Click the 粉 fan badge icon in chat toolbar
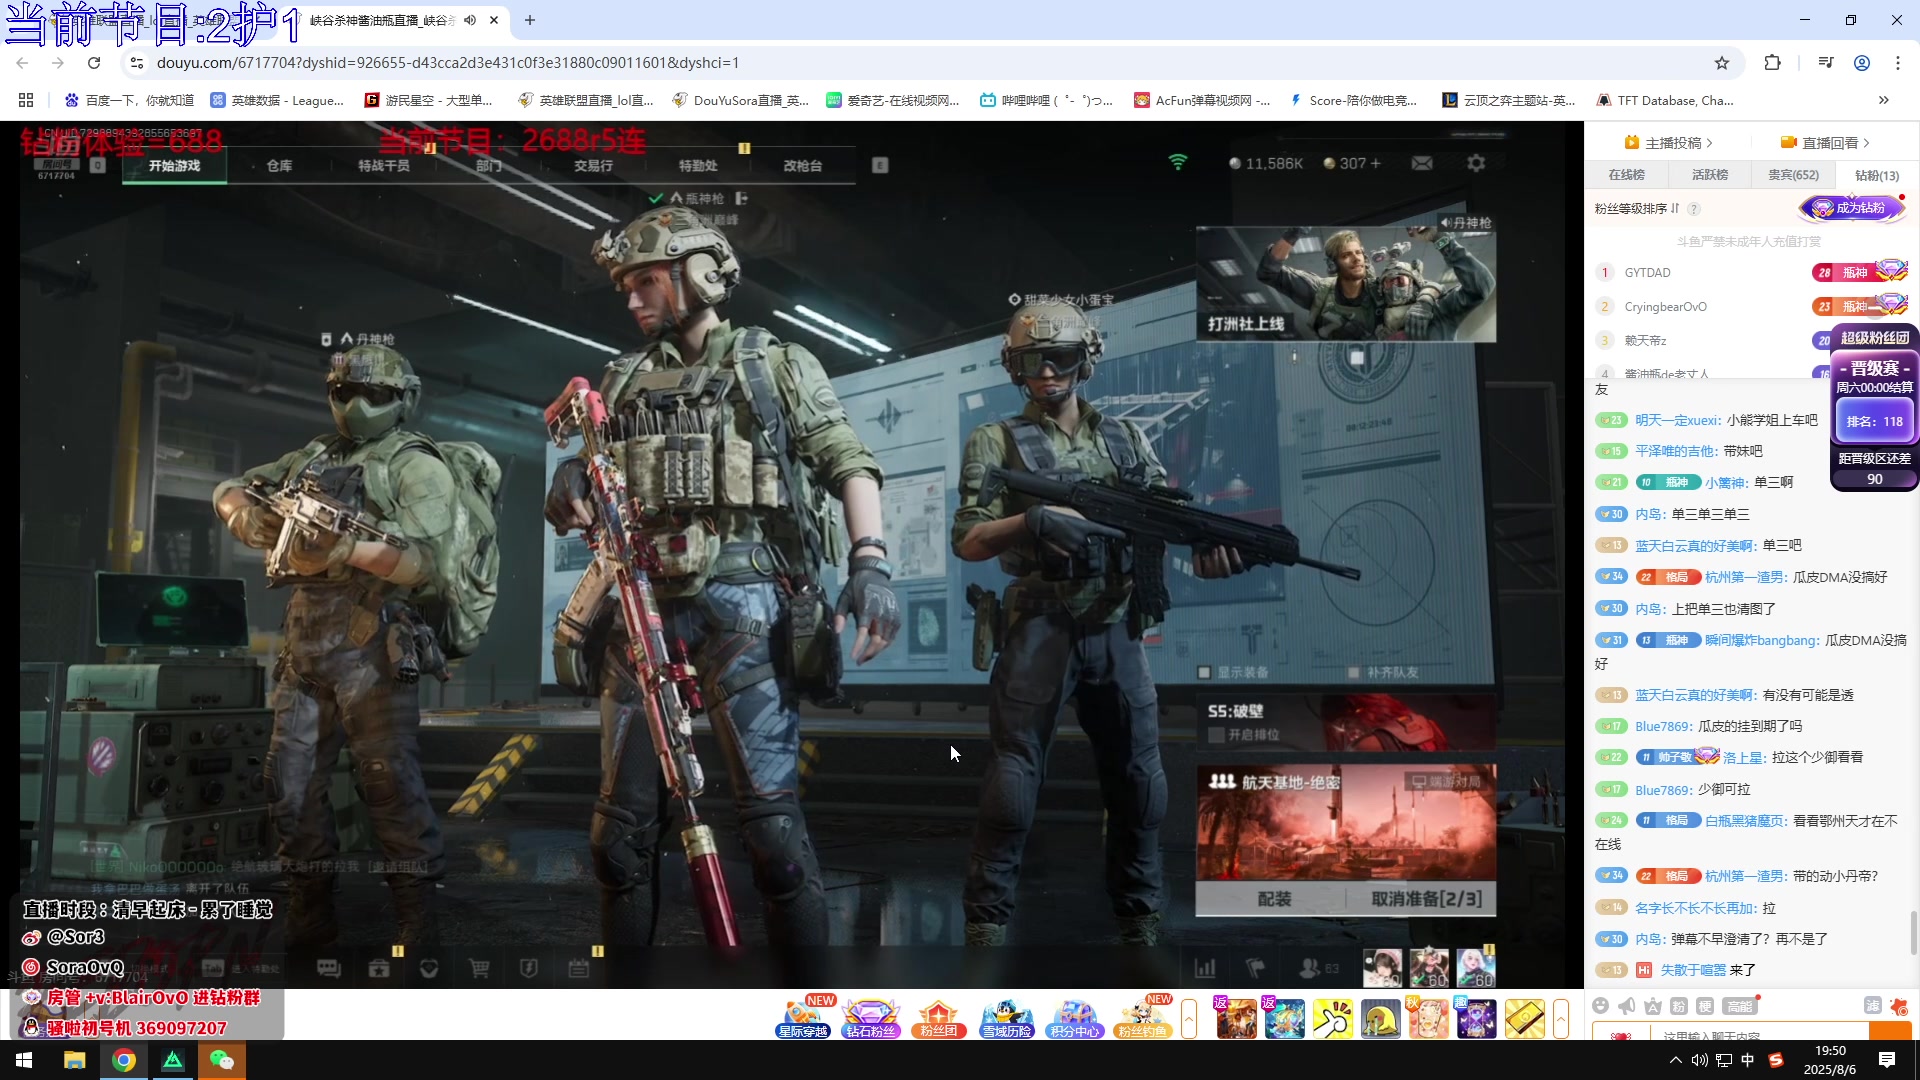The width and height of the screenshot is (1920, 1080). [1679, 1006]
